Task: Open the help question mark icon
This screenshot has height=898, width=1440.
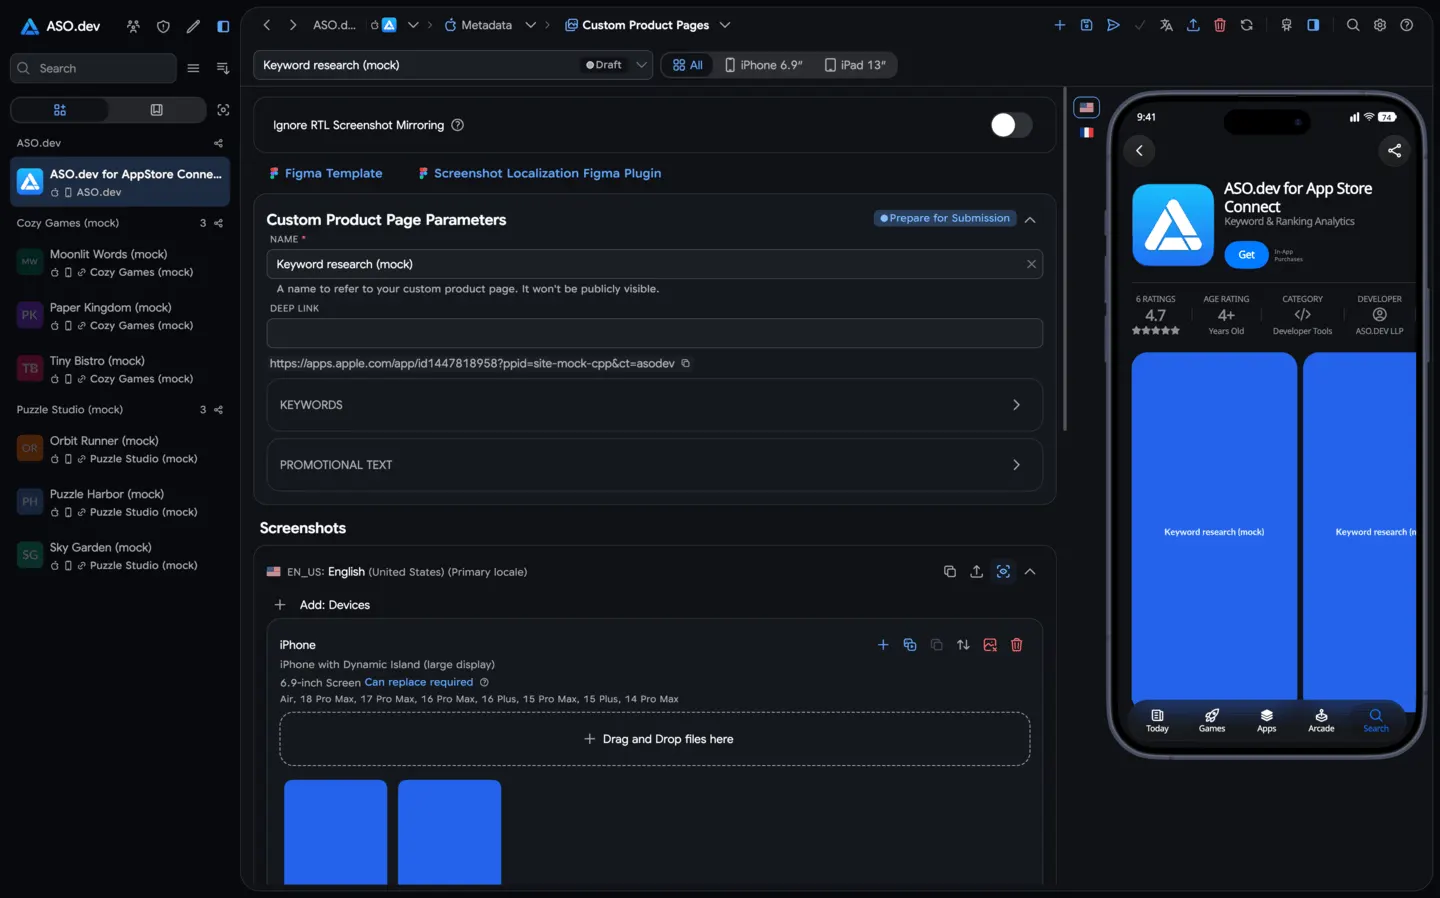Action: click(1407, 25)
